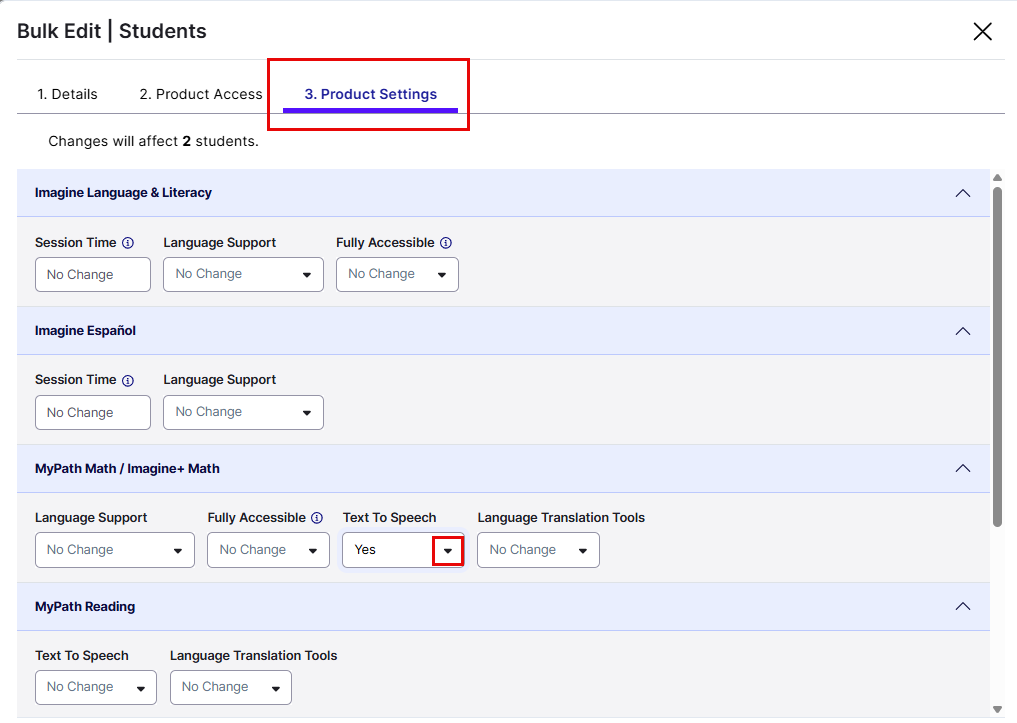The image size is (1017, 723).
Task: Collapse the MyPath Reading section
Action: 962,606
